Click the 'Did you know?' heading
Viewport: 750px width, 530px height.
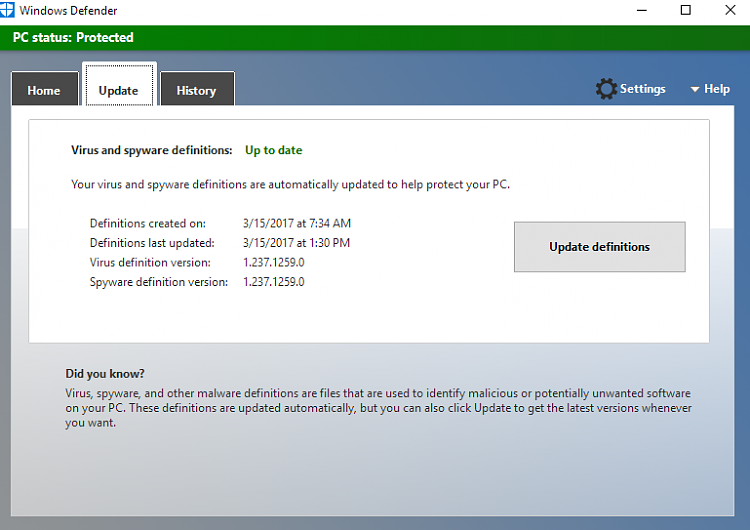pyautogui.click(x=105, y=374)
